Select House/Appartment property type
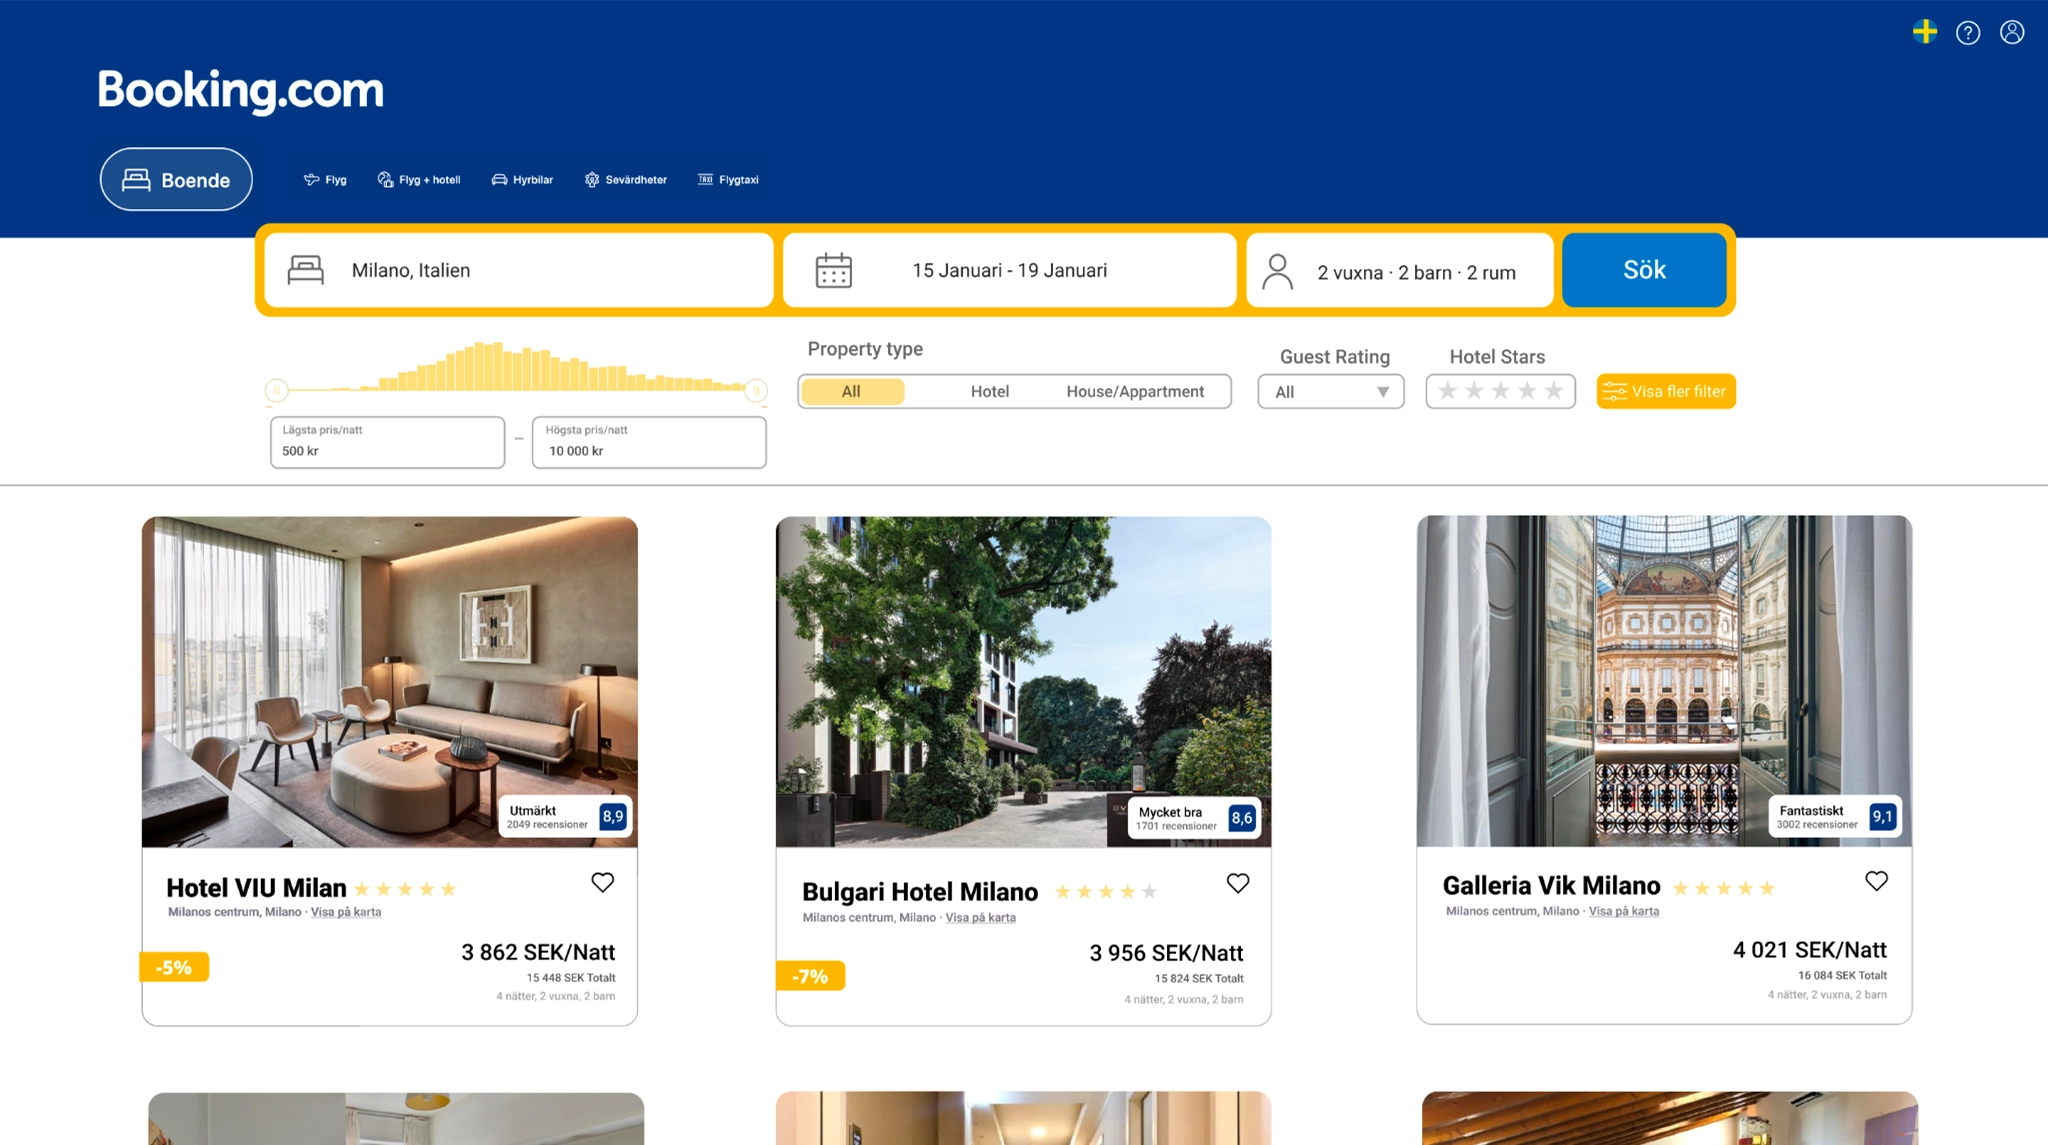Viewport: 2048px width, 1145px height. (1135, 392)
